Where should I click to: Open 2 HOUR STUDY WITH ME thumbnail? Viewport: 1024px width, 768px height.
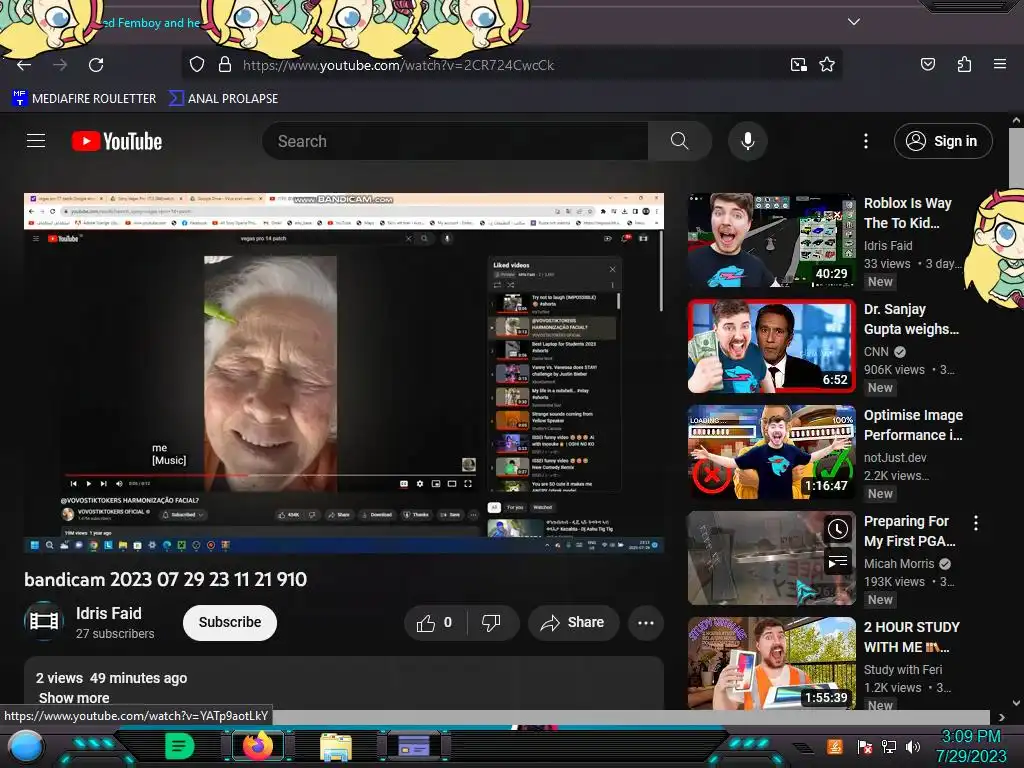[771, 664]
